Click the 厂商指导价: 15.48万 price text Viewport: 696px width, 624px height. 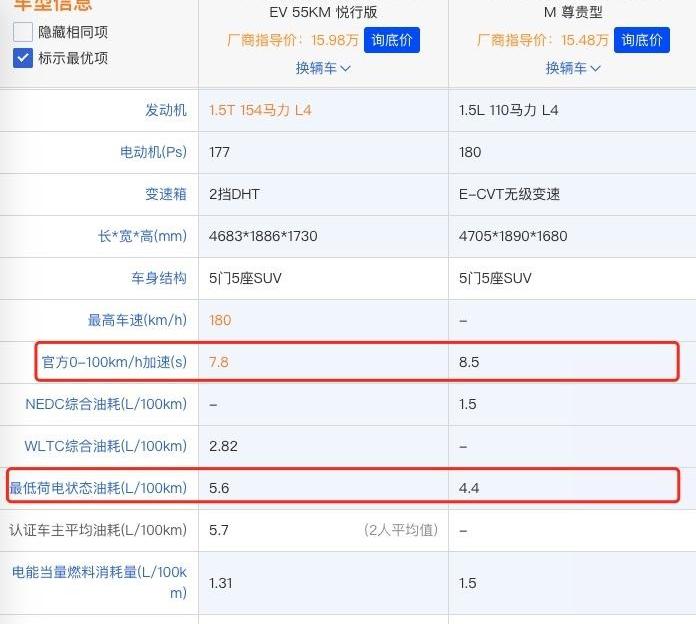point(542,40)
